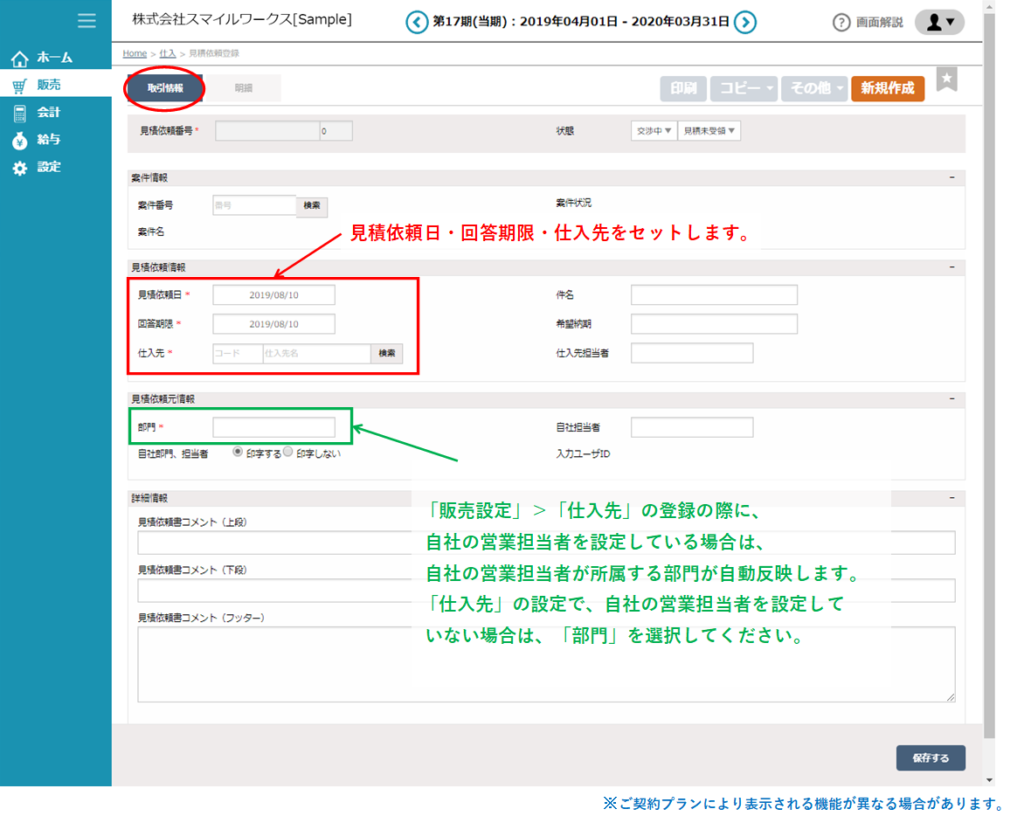Open 設定 in the sidebar
This screenshot has width=1024, height=823.
49,168
